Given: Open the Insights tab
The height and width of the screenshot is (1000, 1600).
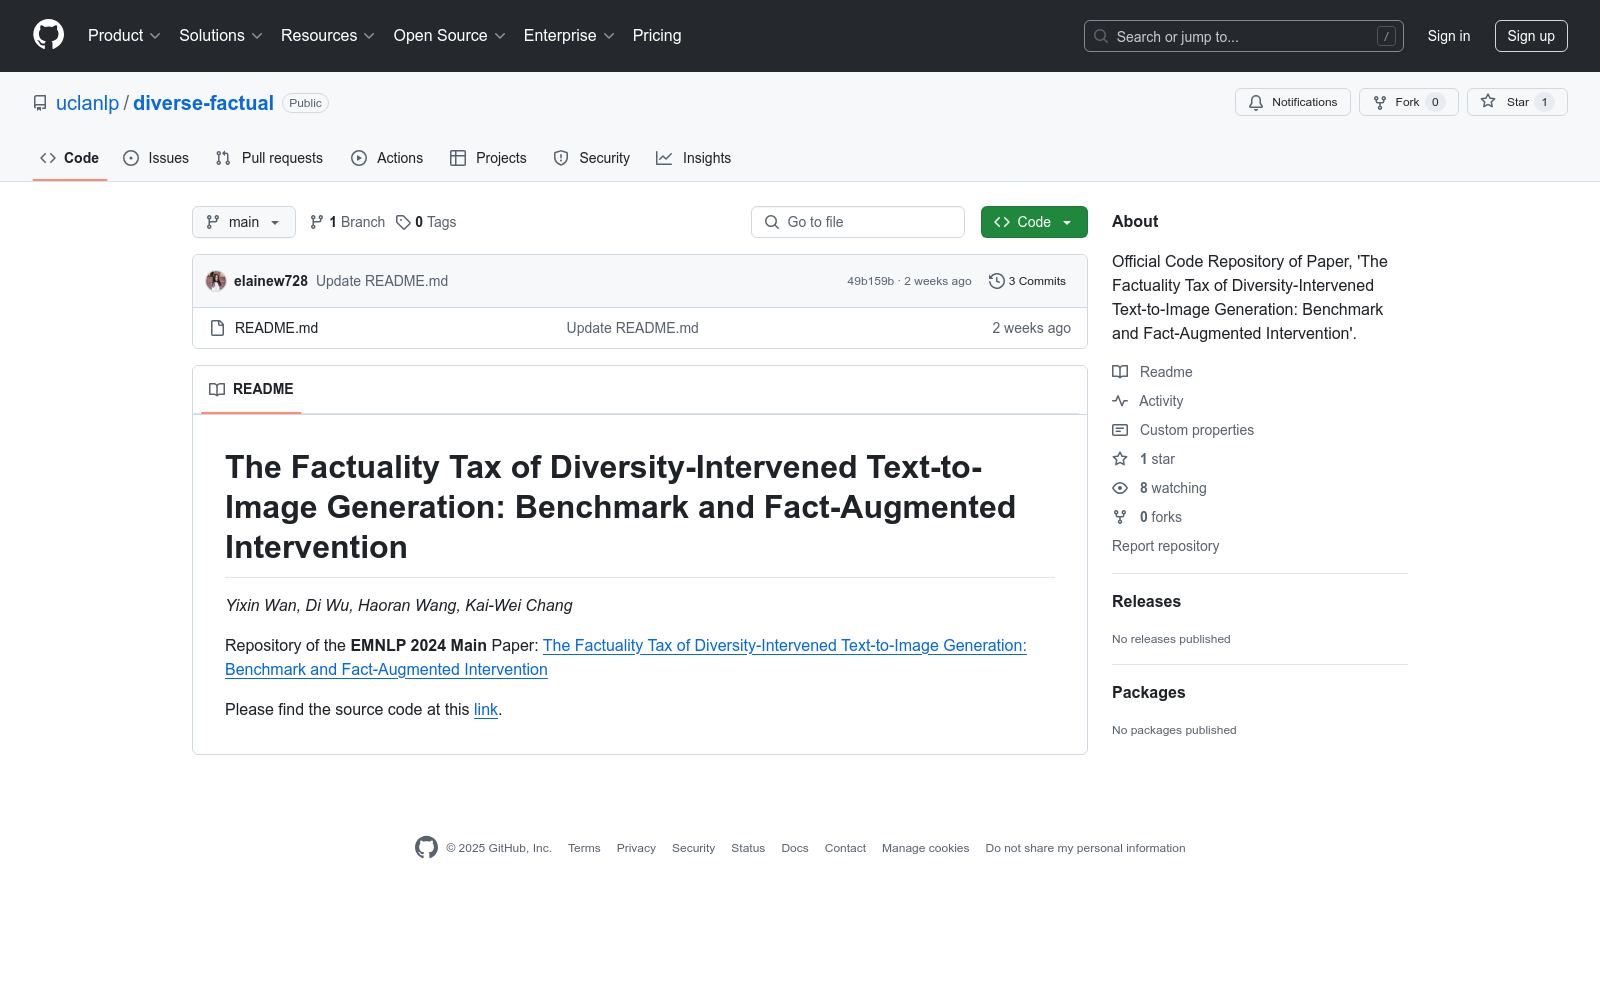Looking at the screenshot, I should point(694,158).
